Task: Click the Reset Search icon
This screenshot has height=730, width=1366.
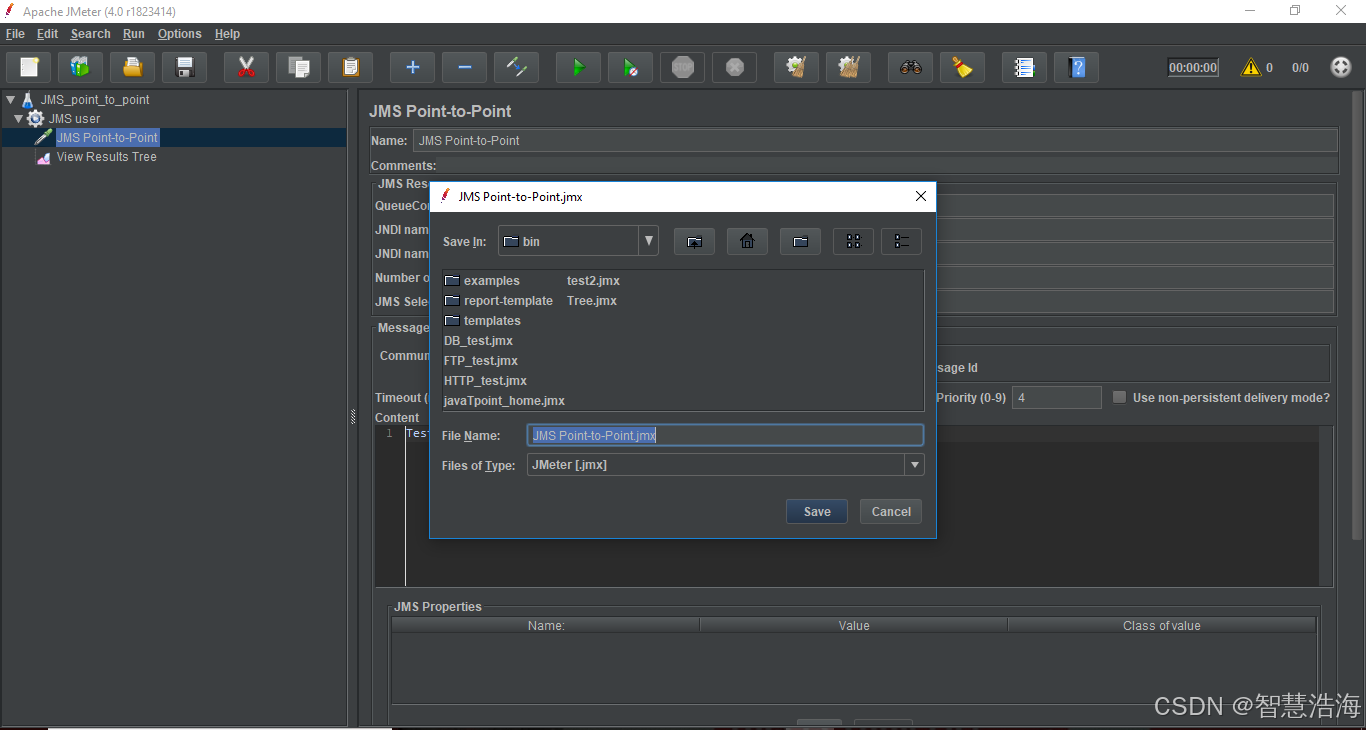Action: tap(962, 67)
